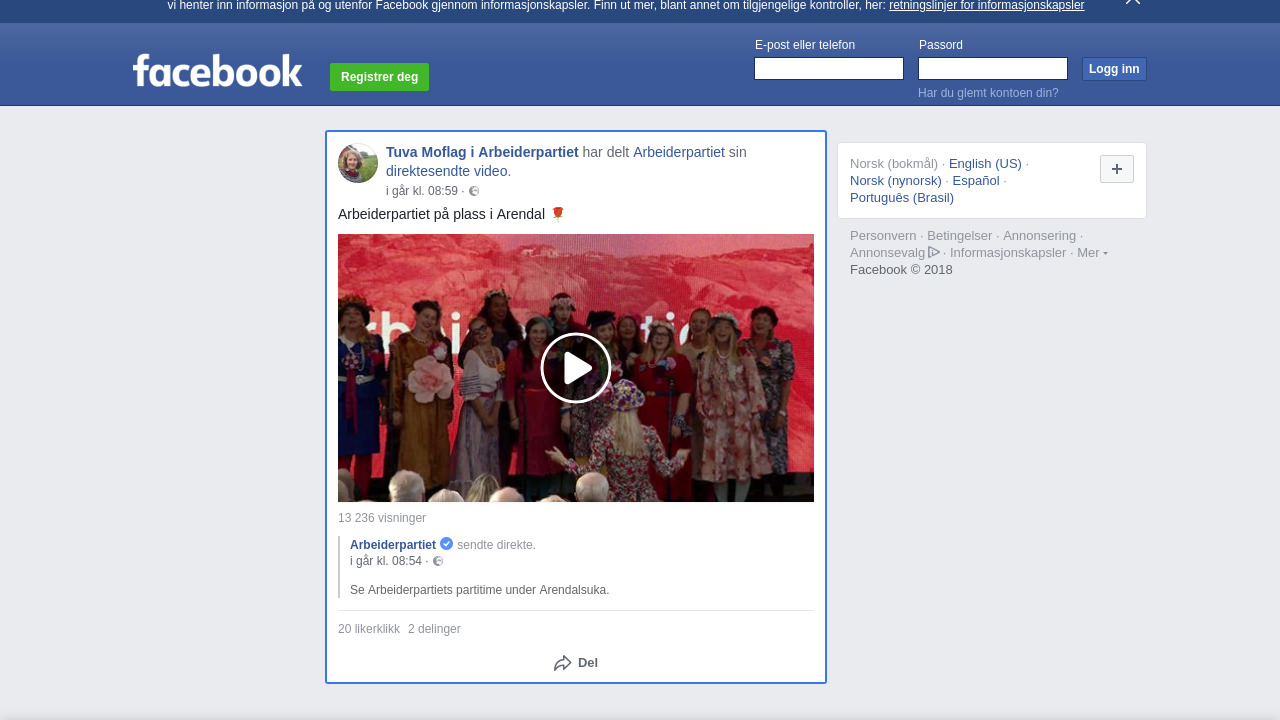
Task: Click the plus button for more languages
Action: (1117, 169)
